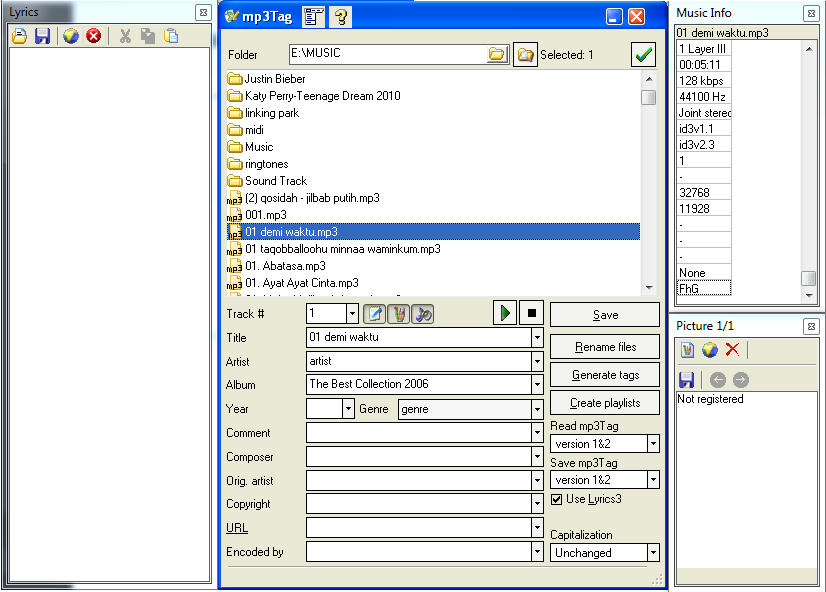Open a lyrics file in the Lyrics panel
826x592 pixels.
coord(19,36)
